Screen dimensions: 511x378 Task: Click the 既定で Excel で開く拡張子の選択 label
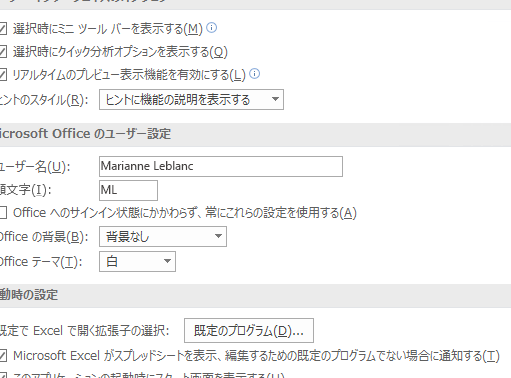(85, 331)
